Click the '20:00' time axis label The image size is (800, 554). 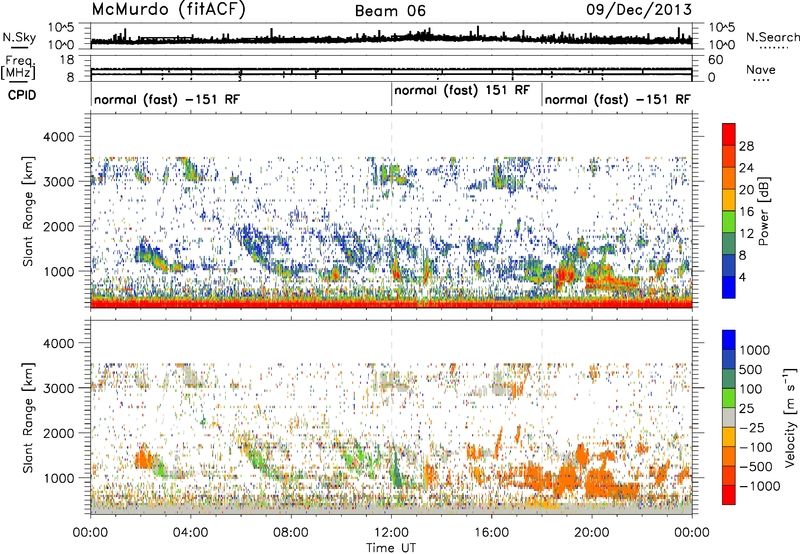pyautogui.click(x=591, y=533)
